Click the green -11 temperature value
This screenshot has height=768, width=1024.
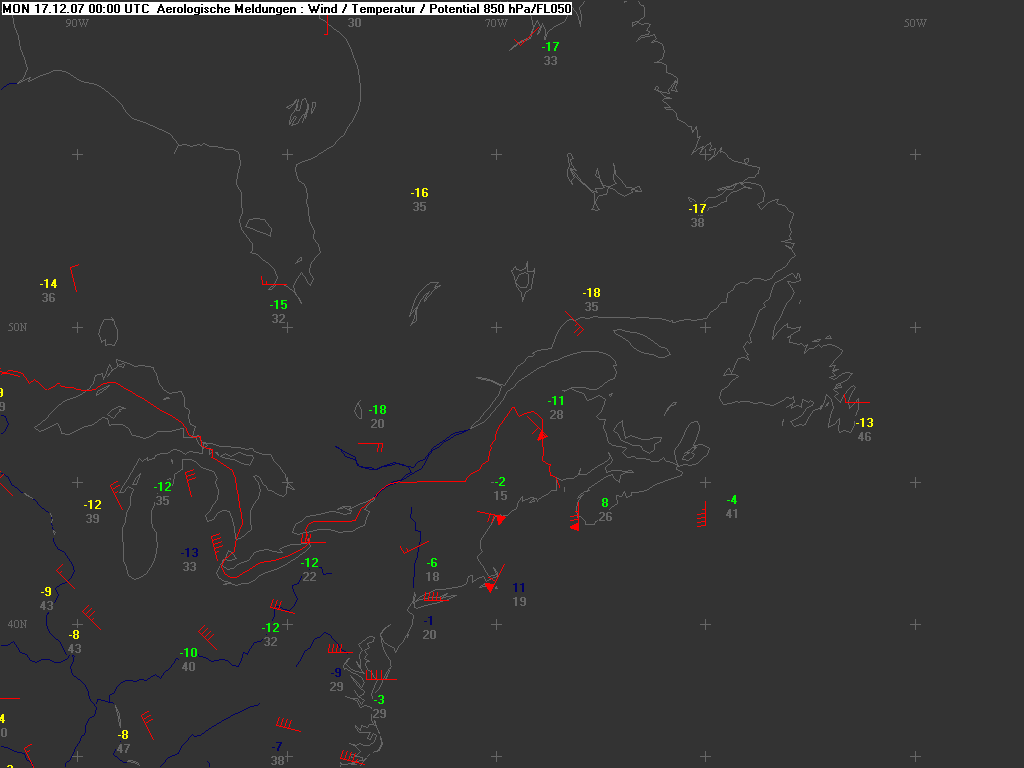(556, 401)
